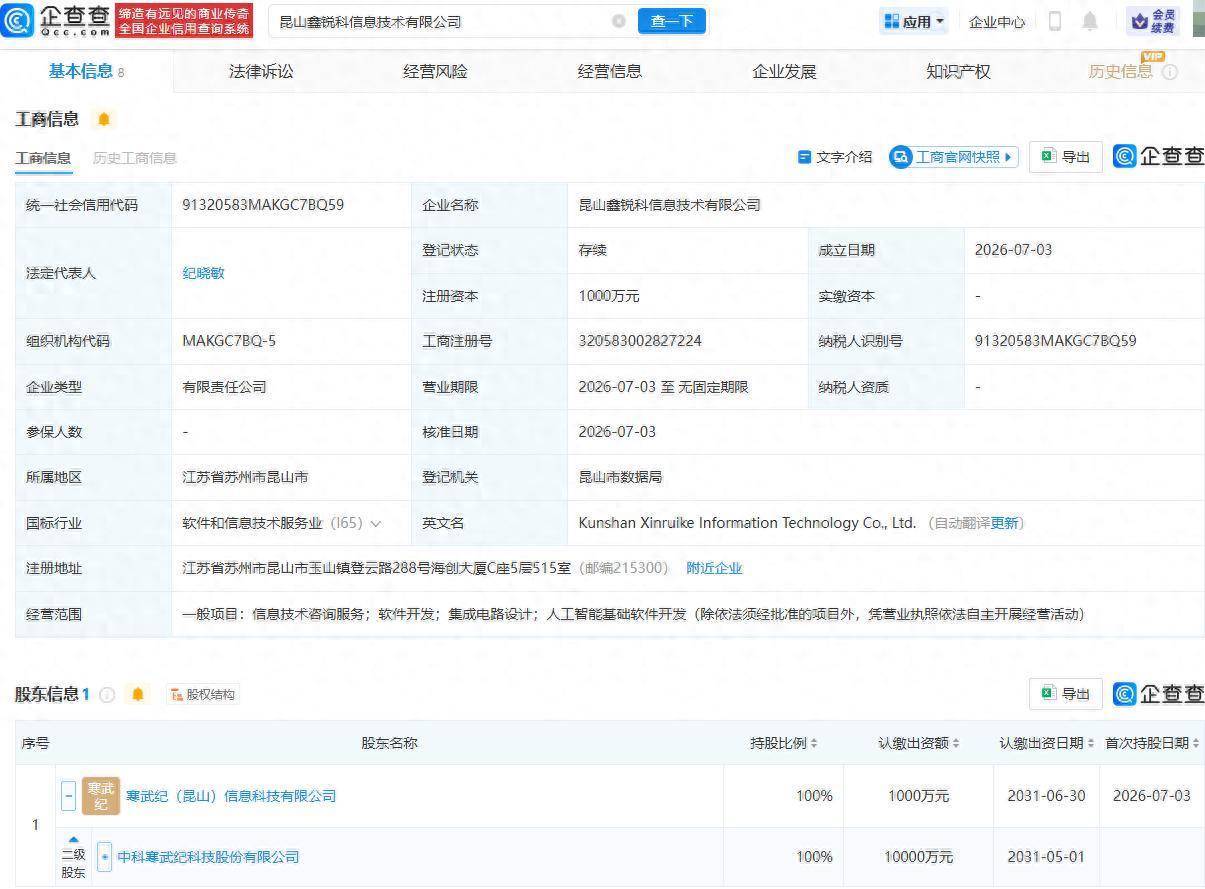The image size is (1205, 889).
Task: Click the English name Kunshan Xinruike text
Action: pyautogui.click(x=747, y=523)
